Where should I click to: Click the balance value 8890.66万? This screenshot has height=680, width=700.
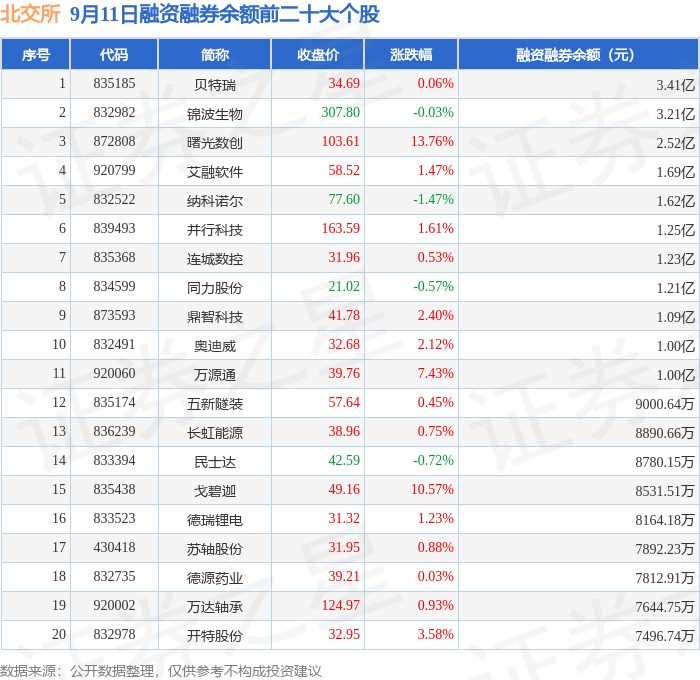point(665,433)
